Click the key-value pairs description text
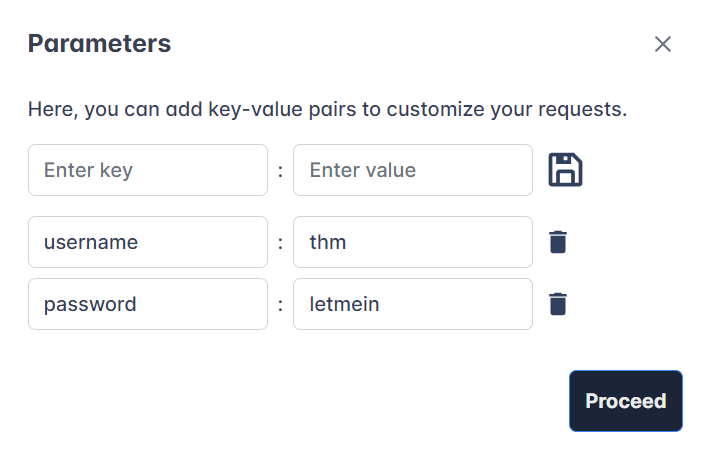The height and width of the screenshot is (451, 703). click(x=327, y=109)
